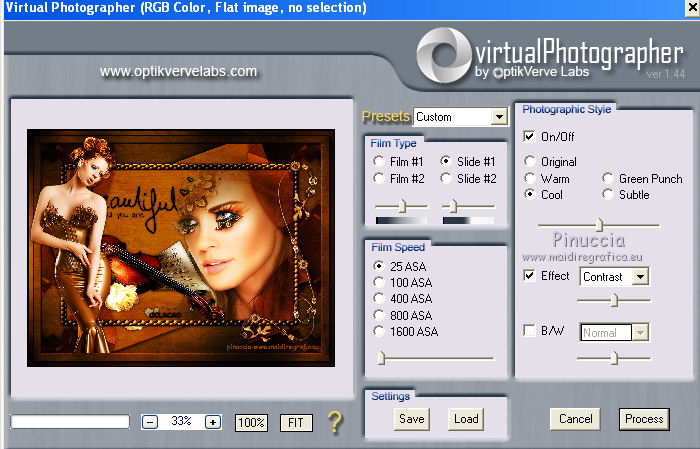Click the Save settings button
This screenshot has width=700, height=449.
(412, 419)
